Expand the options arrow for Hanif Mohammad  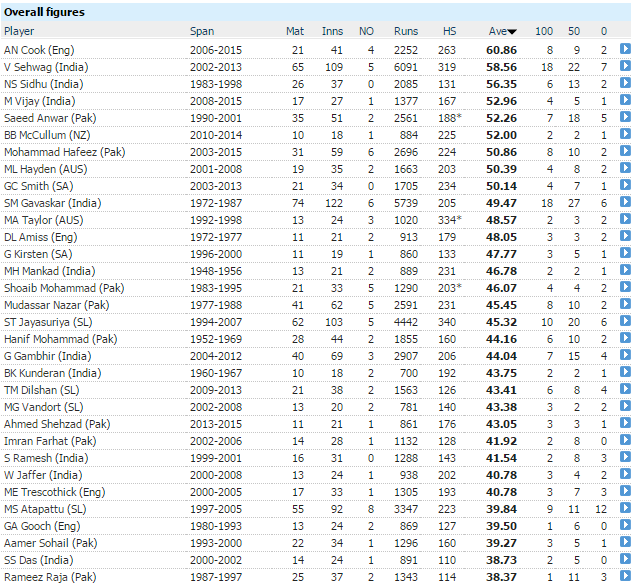coord(625,338)
